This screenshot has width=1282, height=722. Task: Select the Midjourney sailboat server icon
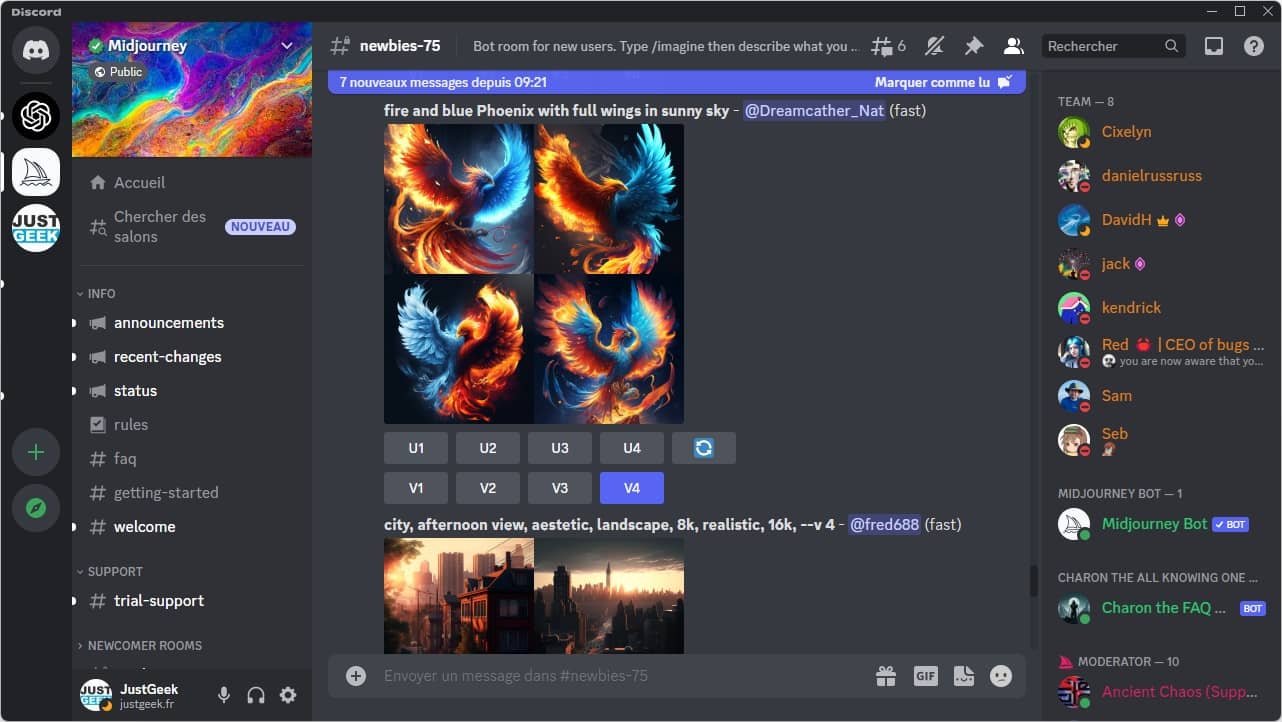click(36, 173)
